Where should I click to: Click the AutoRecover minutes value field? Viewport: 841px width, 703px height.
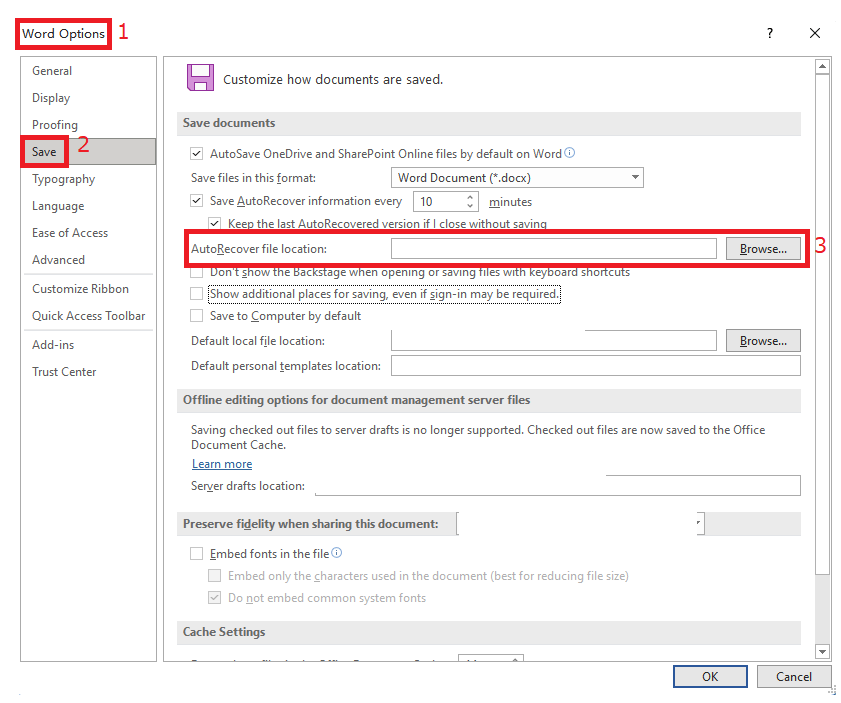(x=439, y=202)
